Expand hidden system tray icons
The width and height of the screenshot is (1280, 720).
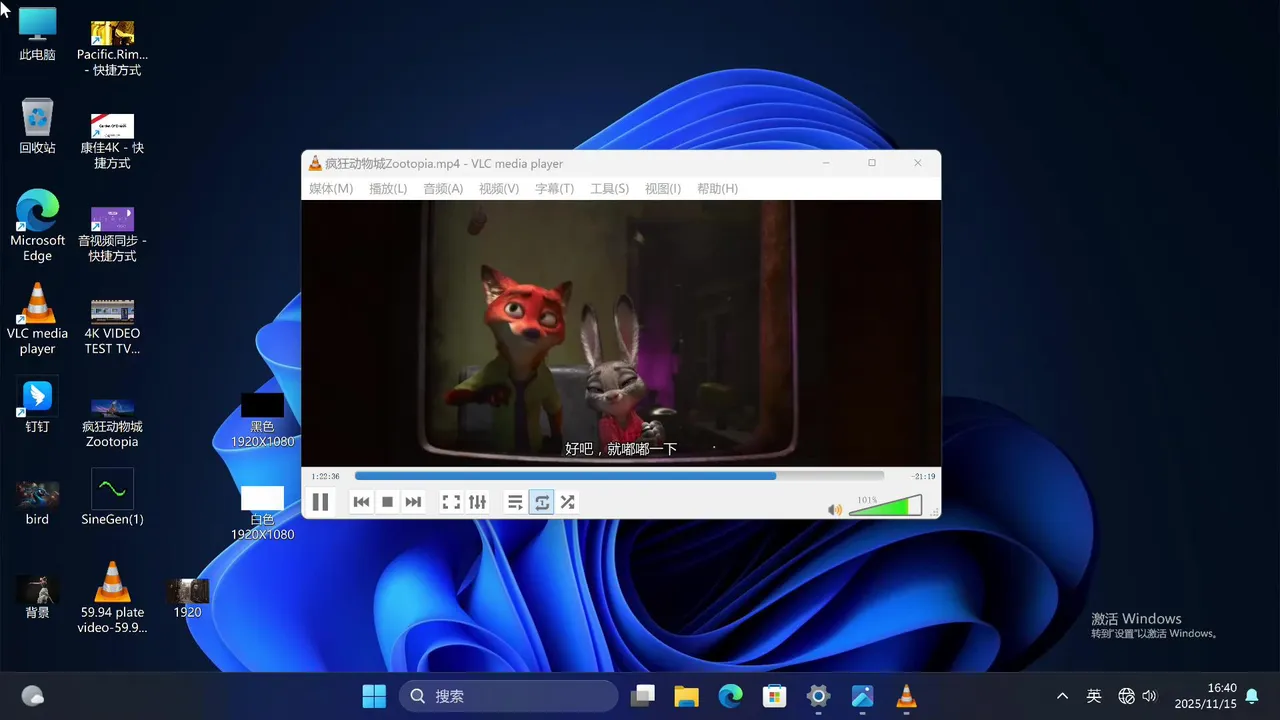pyautogui.click(x=1062, y=696)
